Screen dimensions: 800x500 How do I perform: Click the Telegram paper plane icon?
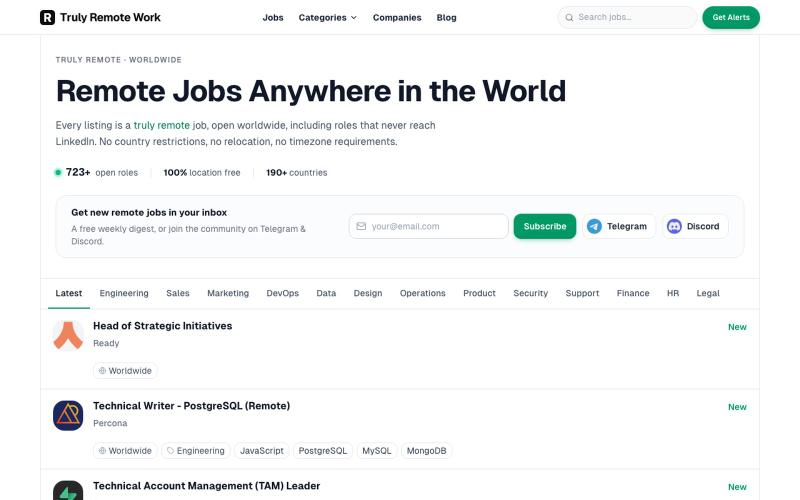pos(594,226)
